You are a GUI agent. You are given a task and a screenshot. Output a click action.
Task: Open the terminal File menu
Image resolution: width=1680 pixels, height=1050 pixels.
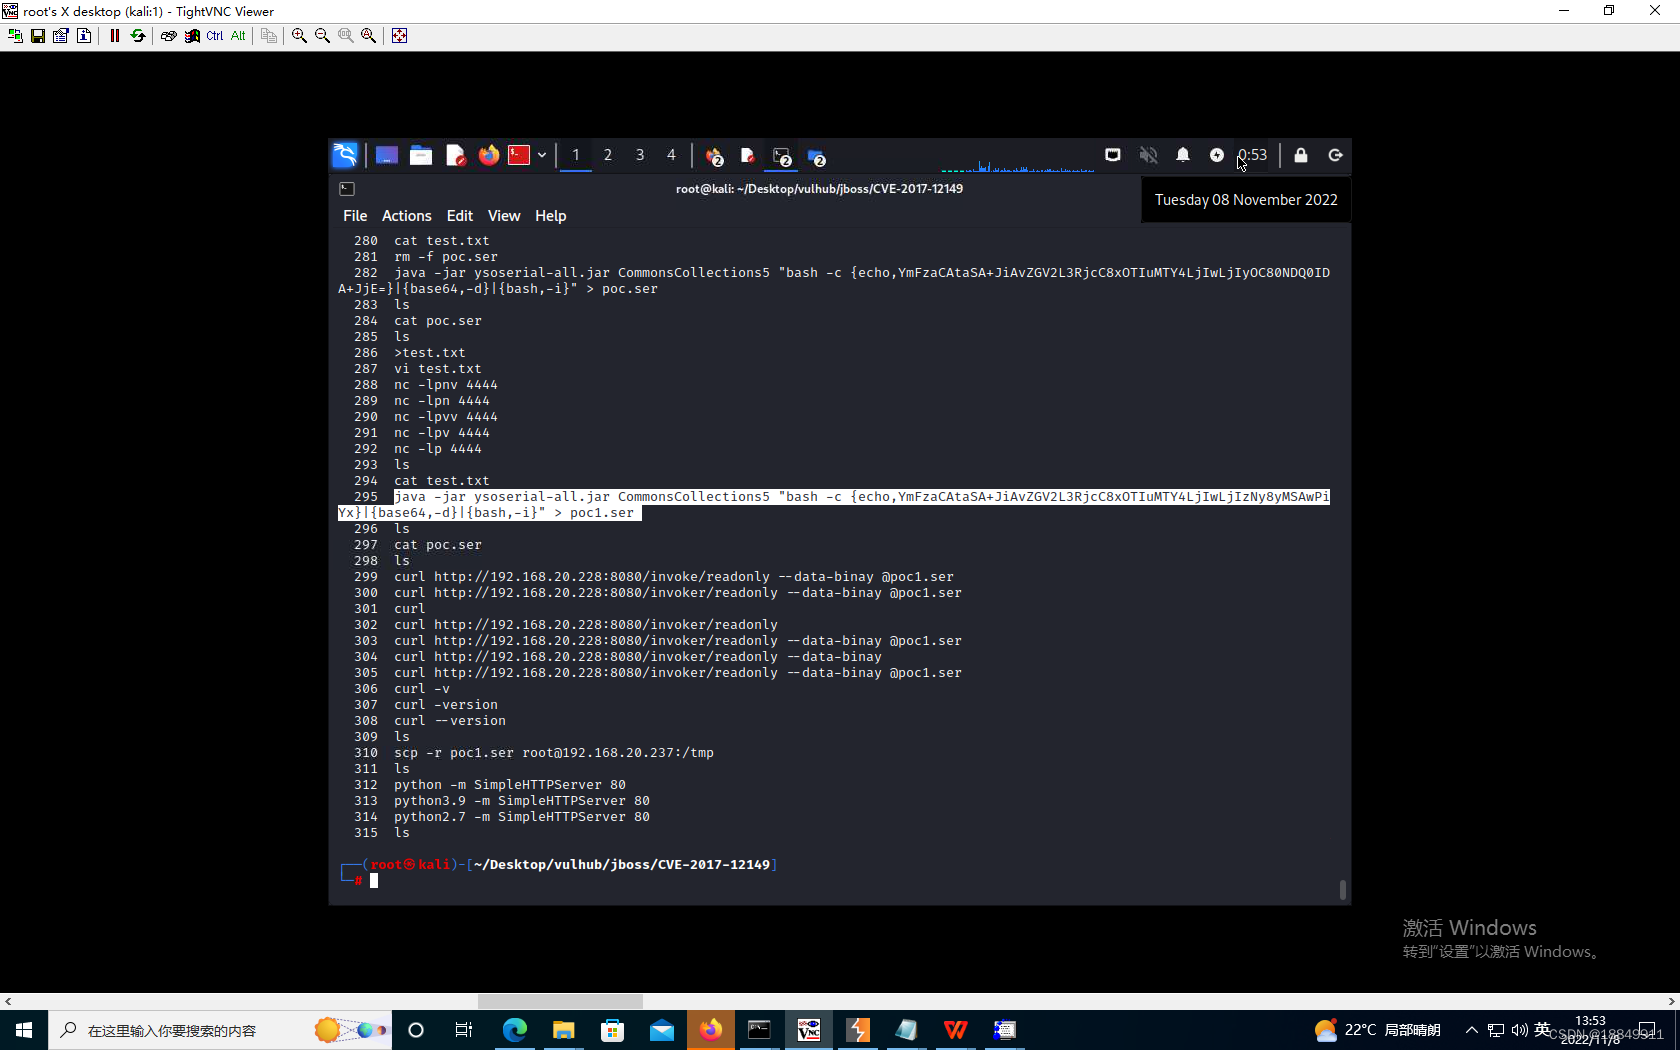355,216
